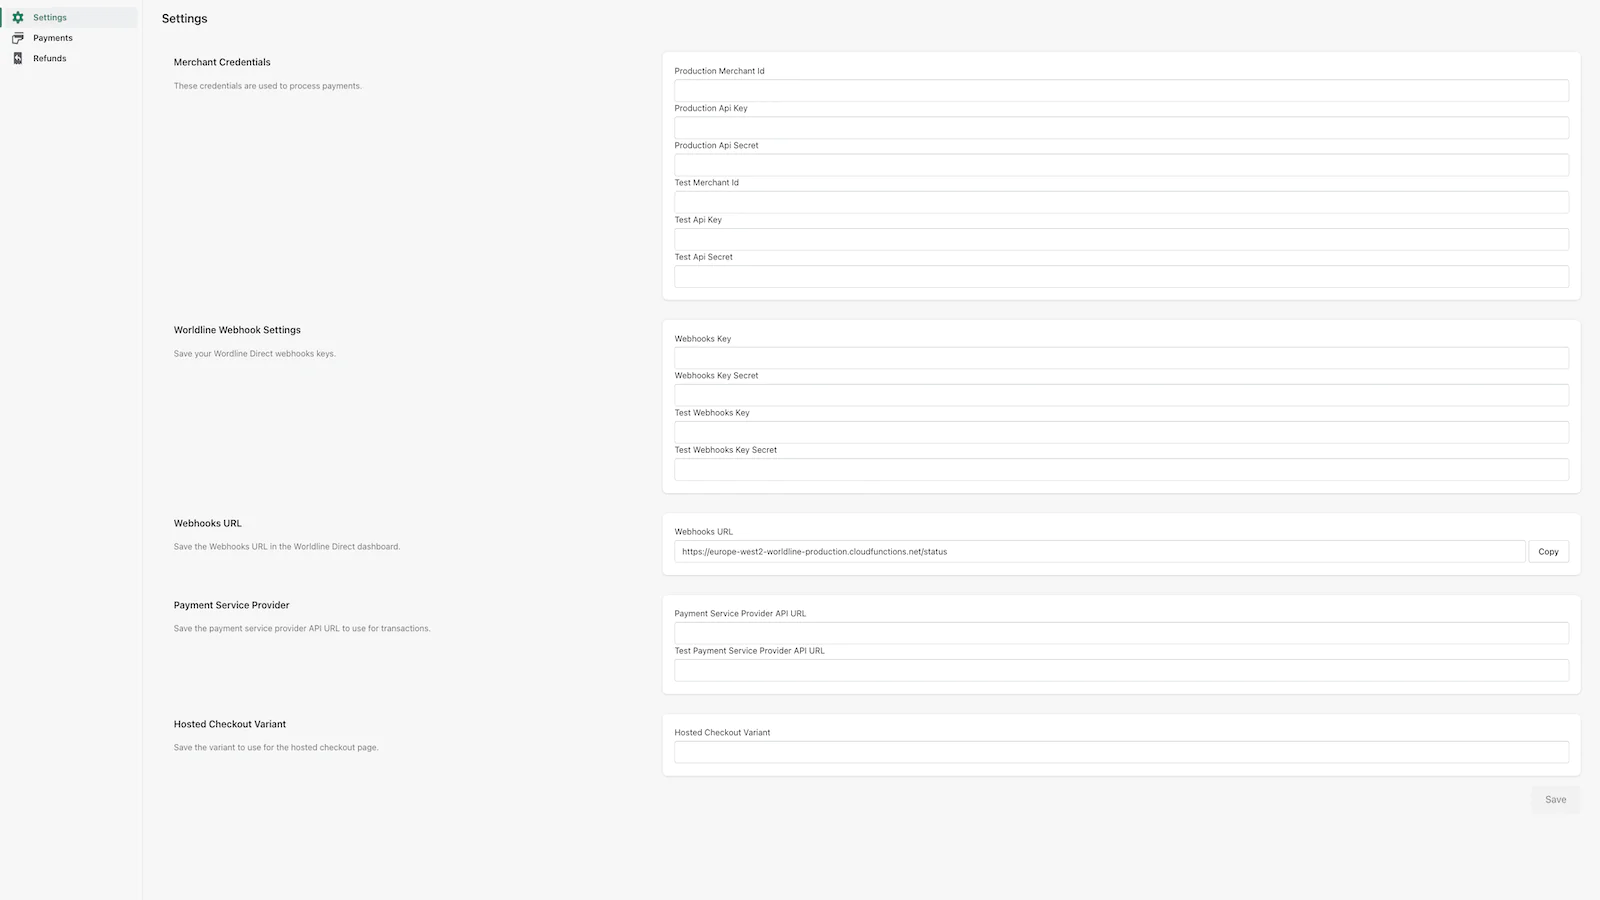Screen dimensions: 1600x900
Task: Focus the Production Api Secret field
Action: click(1121, 164)
